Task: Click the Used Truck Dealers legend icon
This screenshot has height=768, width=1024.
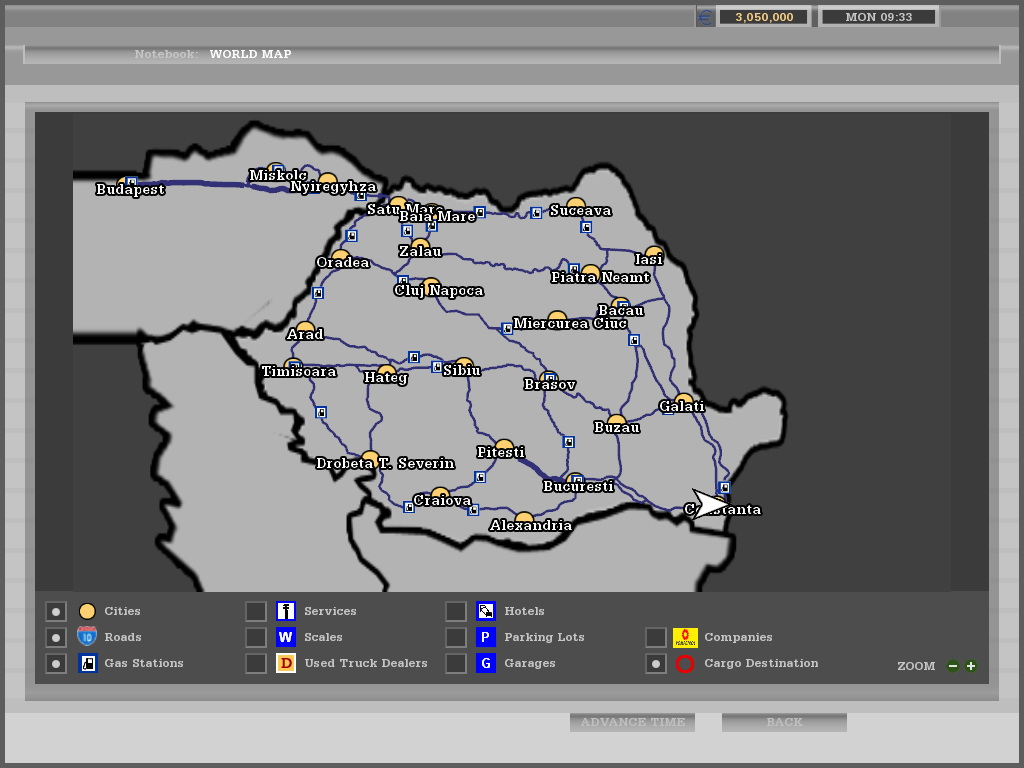Action: 286,663
